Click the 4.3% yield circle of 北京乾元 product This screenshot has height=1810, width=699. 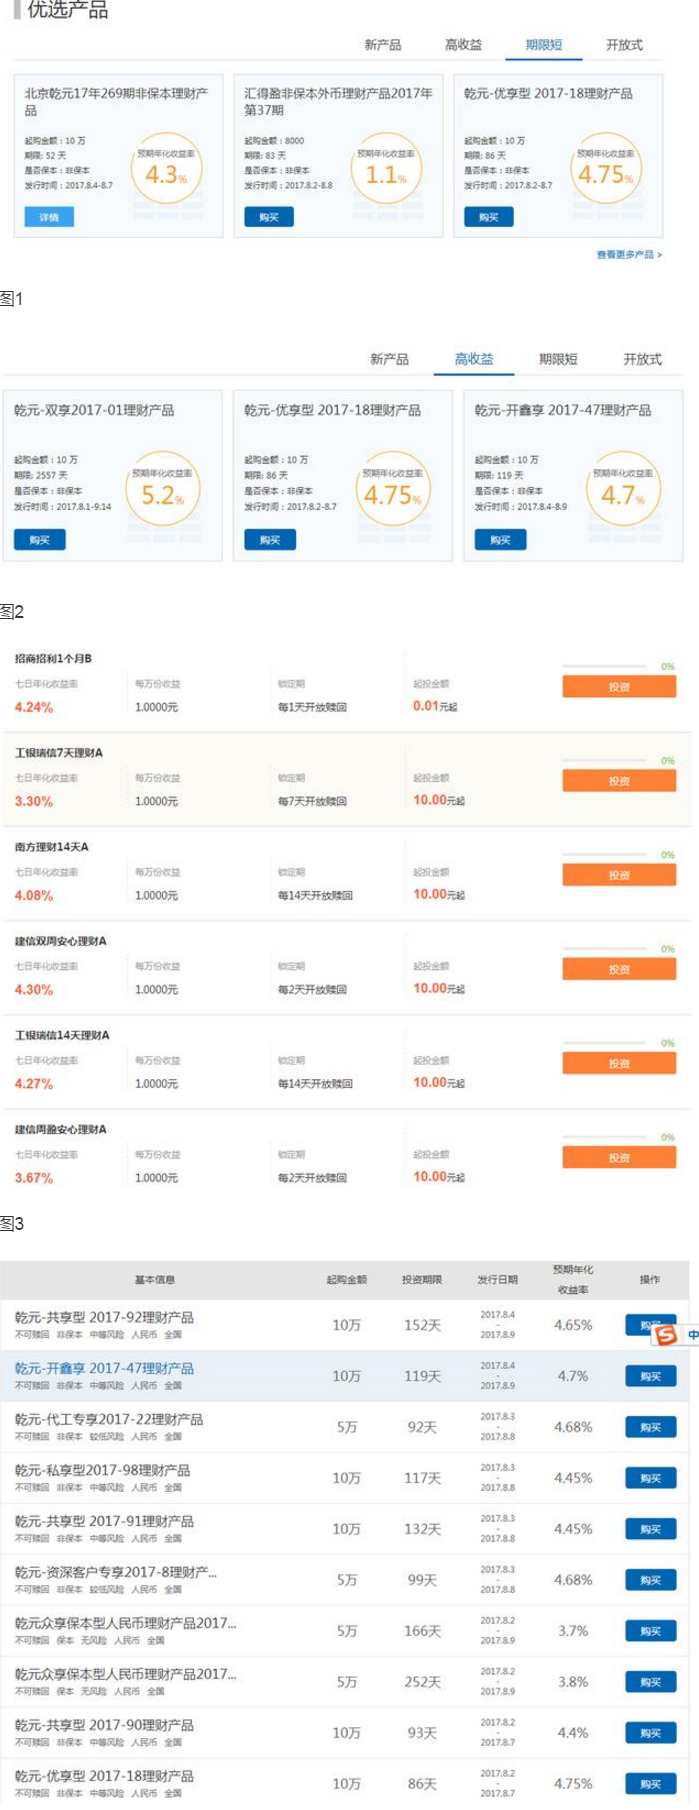167,168
